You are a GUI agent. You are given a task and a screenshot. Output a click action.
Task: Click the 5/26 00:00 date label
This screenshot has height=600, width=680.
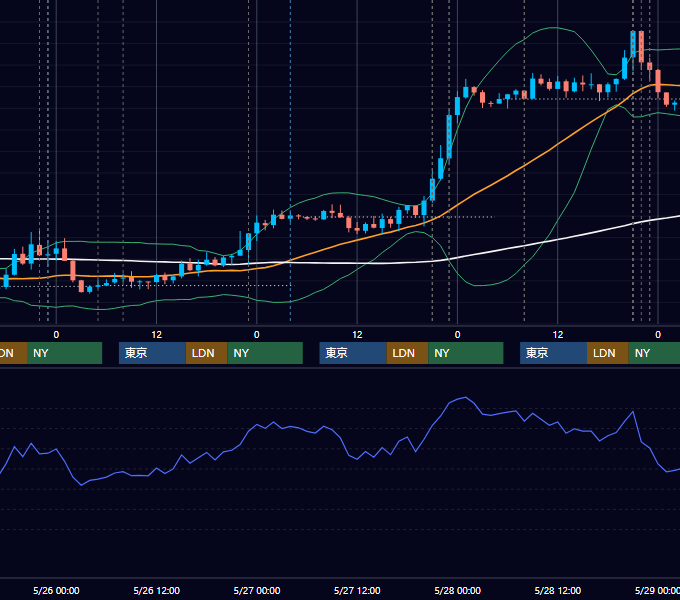click(x=56, y=590)
